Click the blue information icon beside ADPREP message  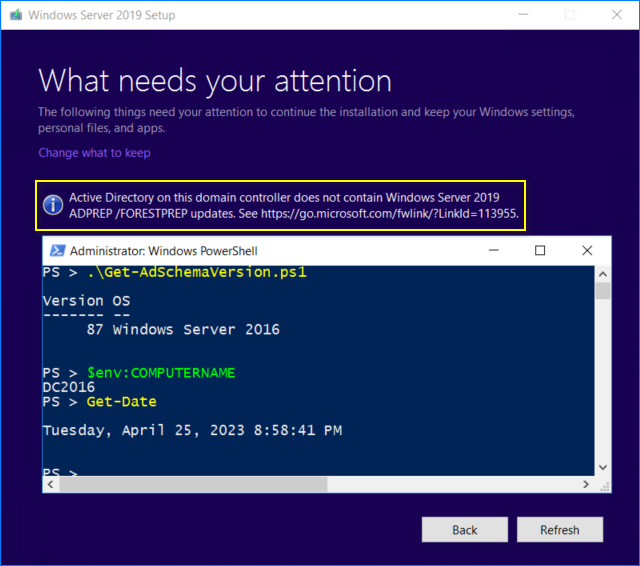53,205
